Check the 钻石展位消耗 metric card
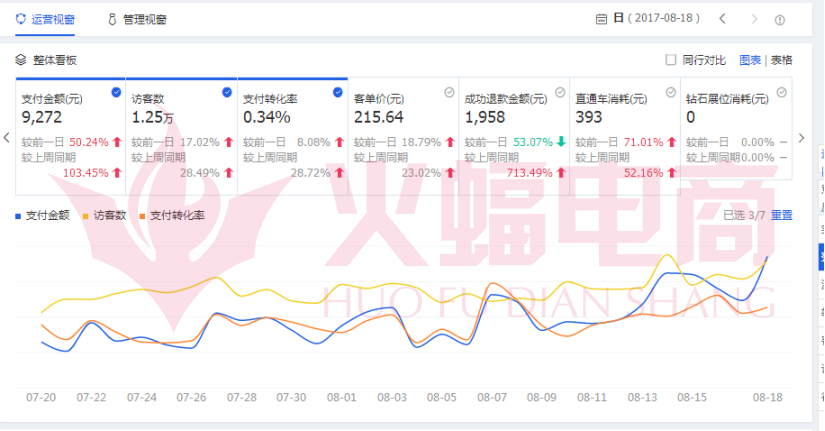825x431 pixels. pyautogui.click(x=782, y=93)
